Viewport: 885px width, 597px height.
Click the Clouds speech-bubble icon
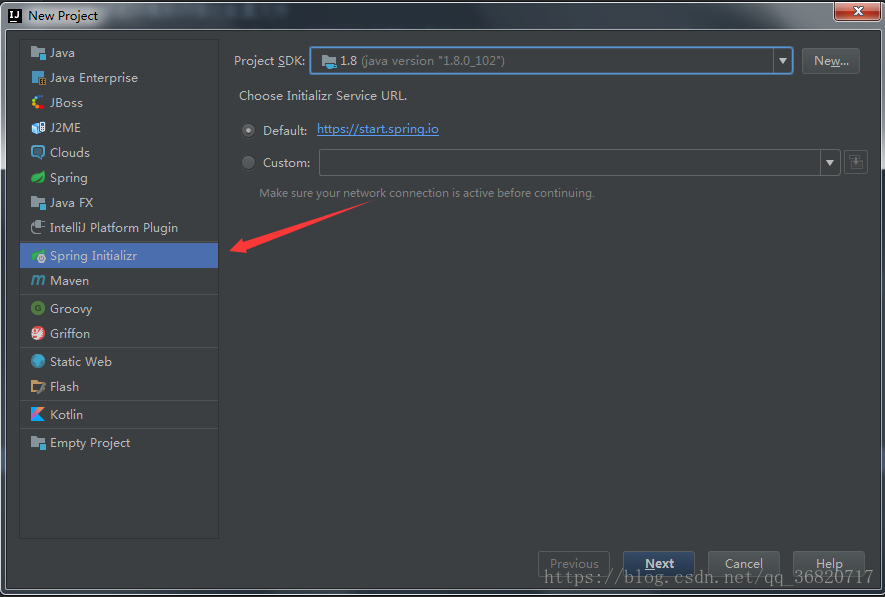tap(38, 152)
